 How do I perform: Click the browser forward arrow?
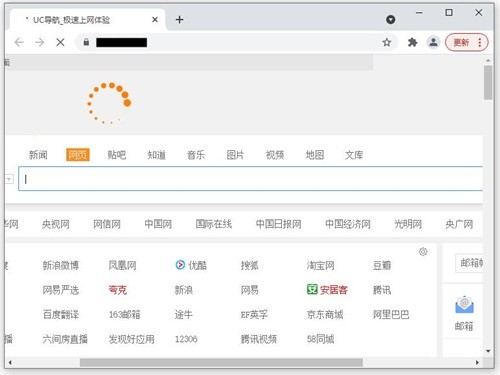click(40, 42)
